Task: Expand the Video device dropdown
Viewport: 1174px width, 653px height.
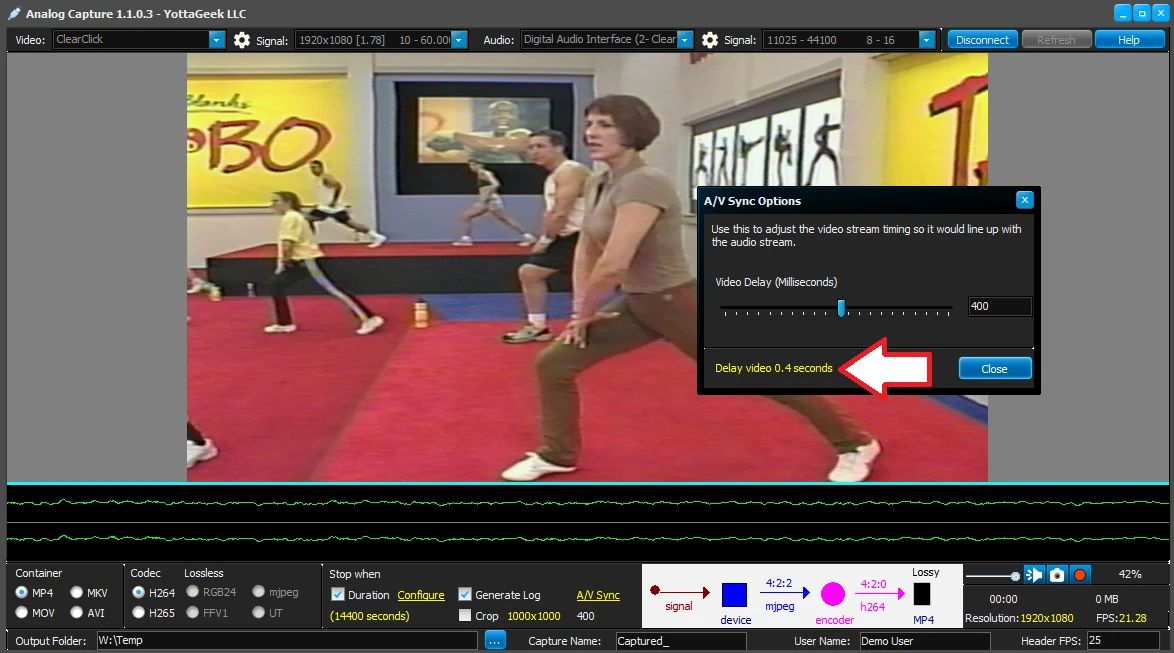Action: pos(216,40)
